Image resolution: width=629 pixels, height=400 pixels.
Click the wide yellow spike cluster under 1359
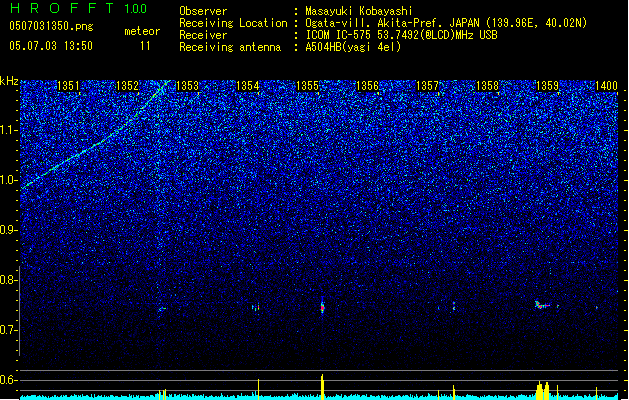543,390
